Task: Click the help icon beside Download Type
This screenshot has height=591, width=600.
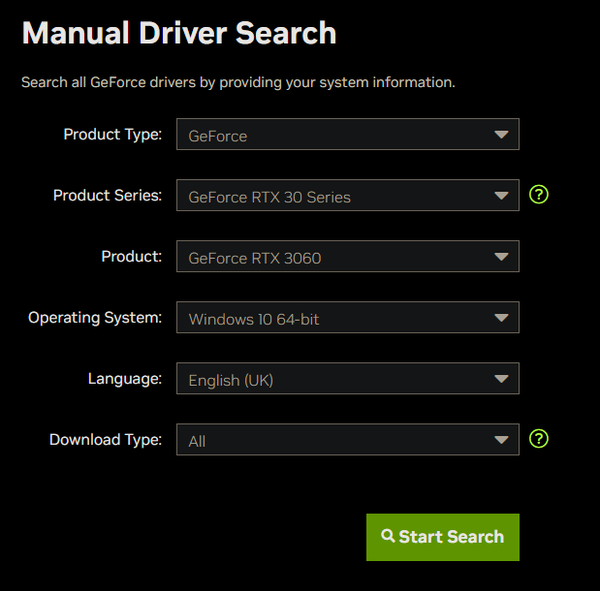Action: [x=539, y=438]
